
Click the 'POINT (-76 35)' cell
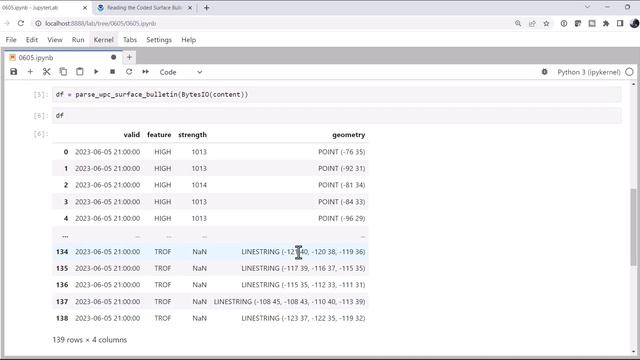tap(342, 152)
